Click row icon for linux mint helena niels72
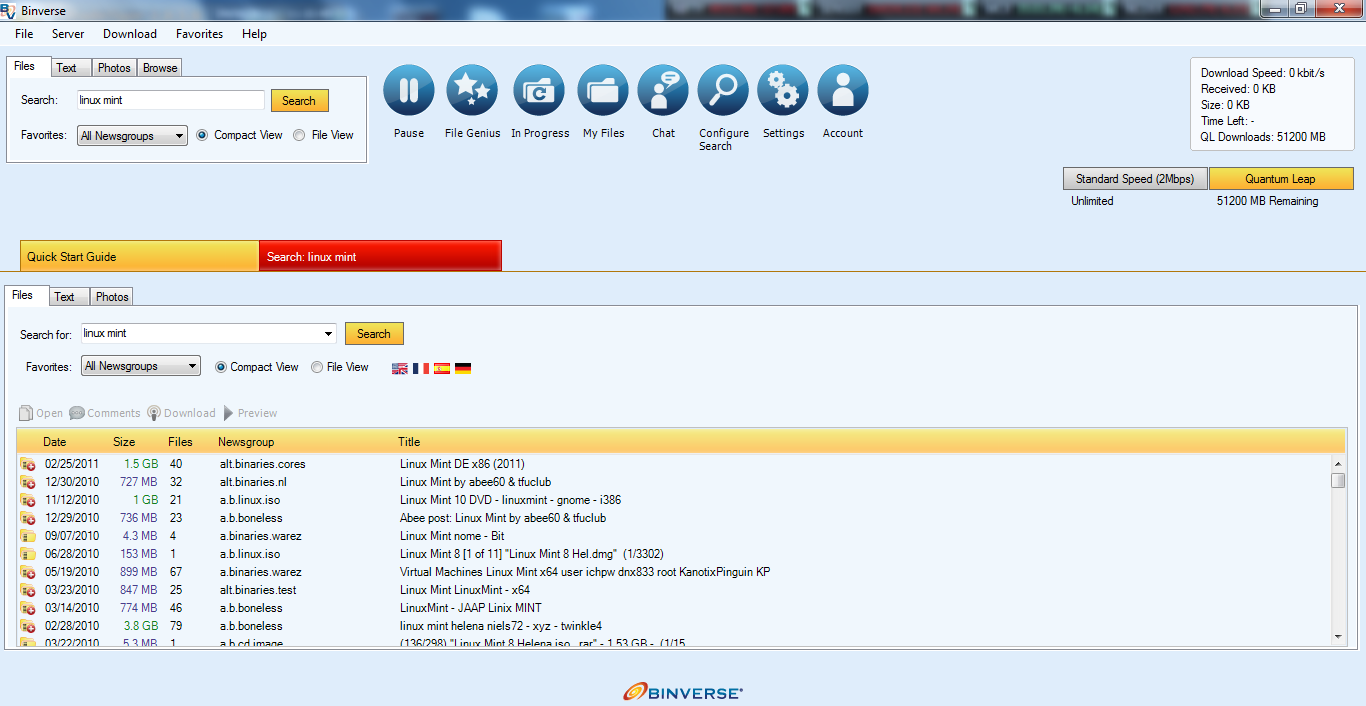1366x706 pixels. coord(28,626)
